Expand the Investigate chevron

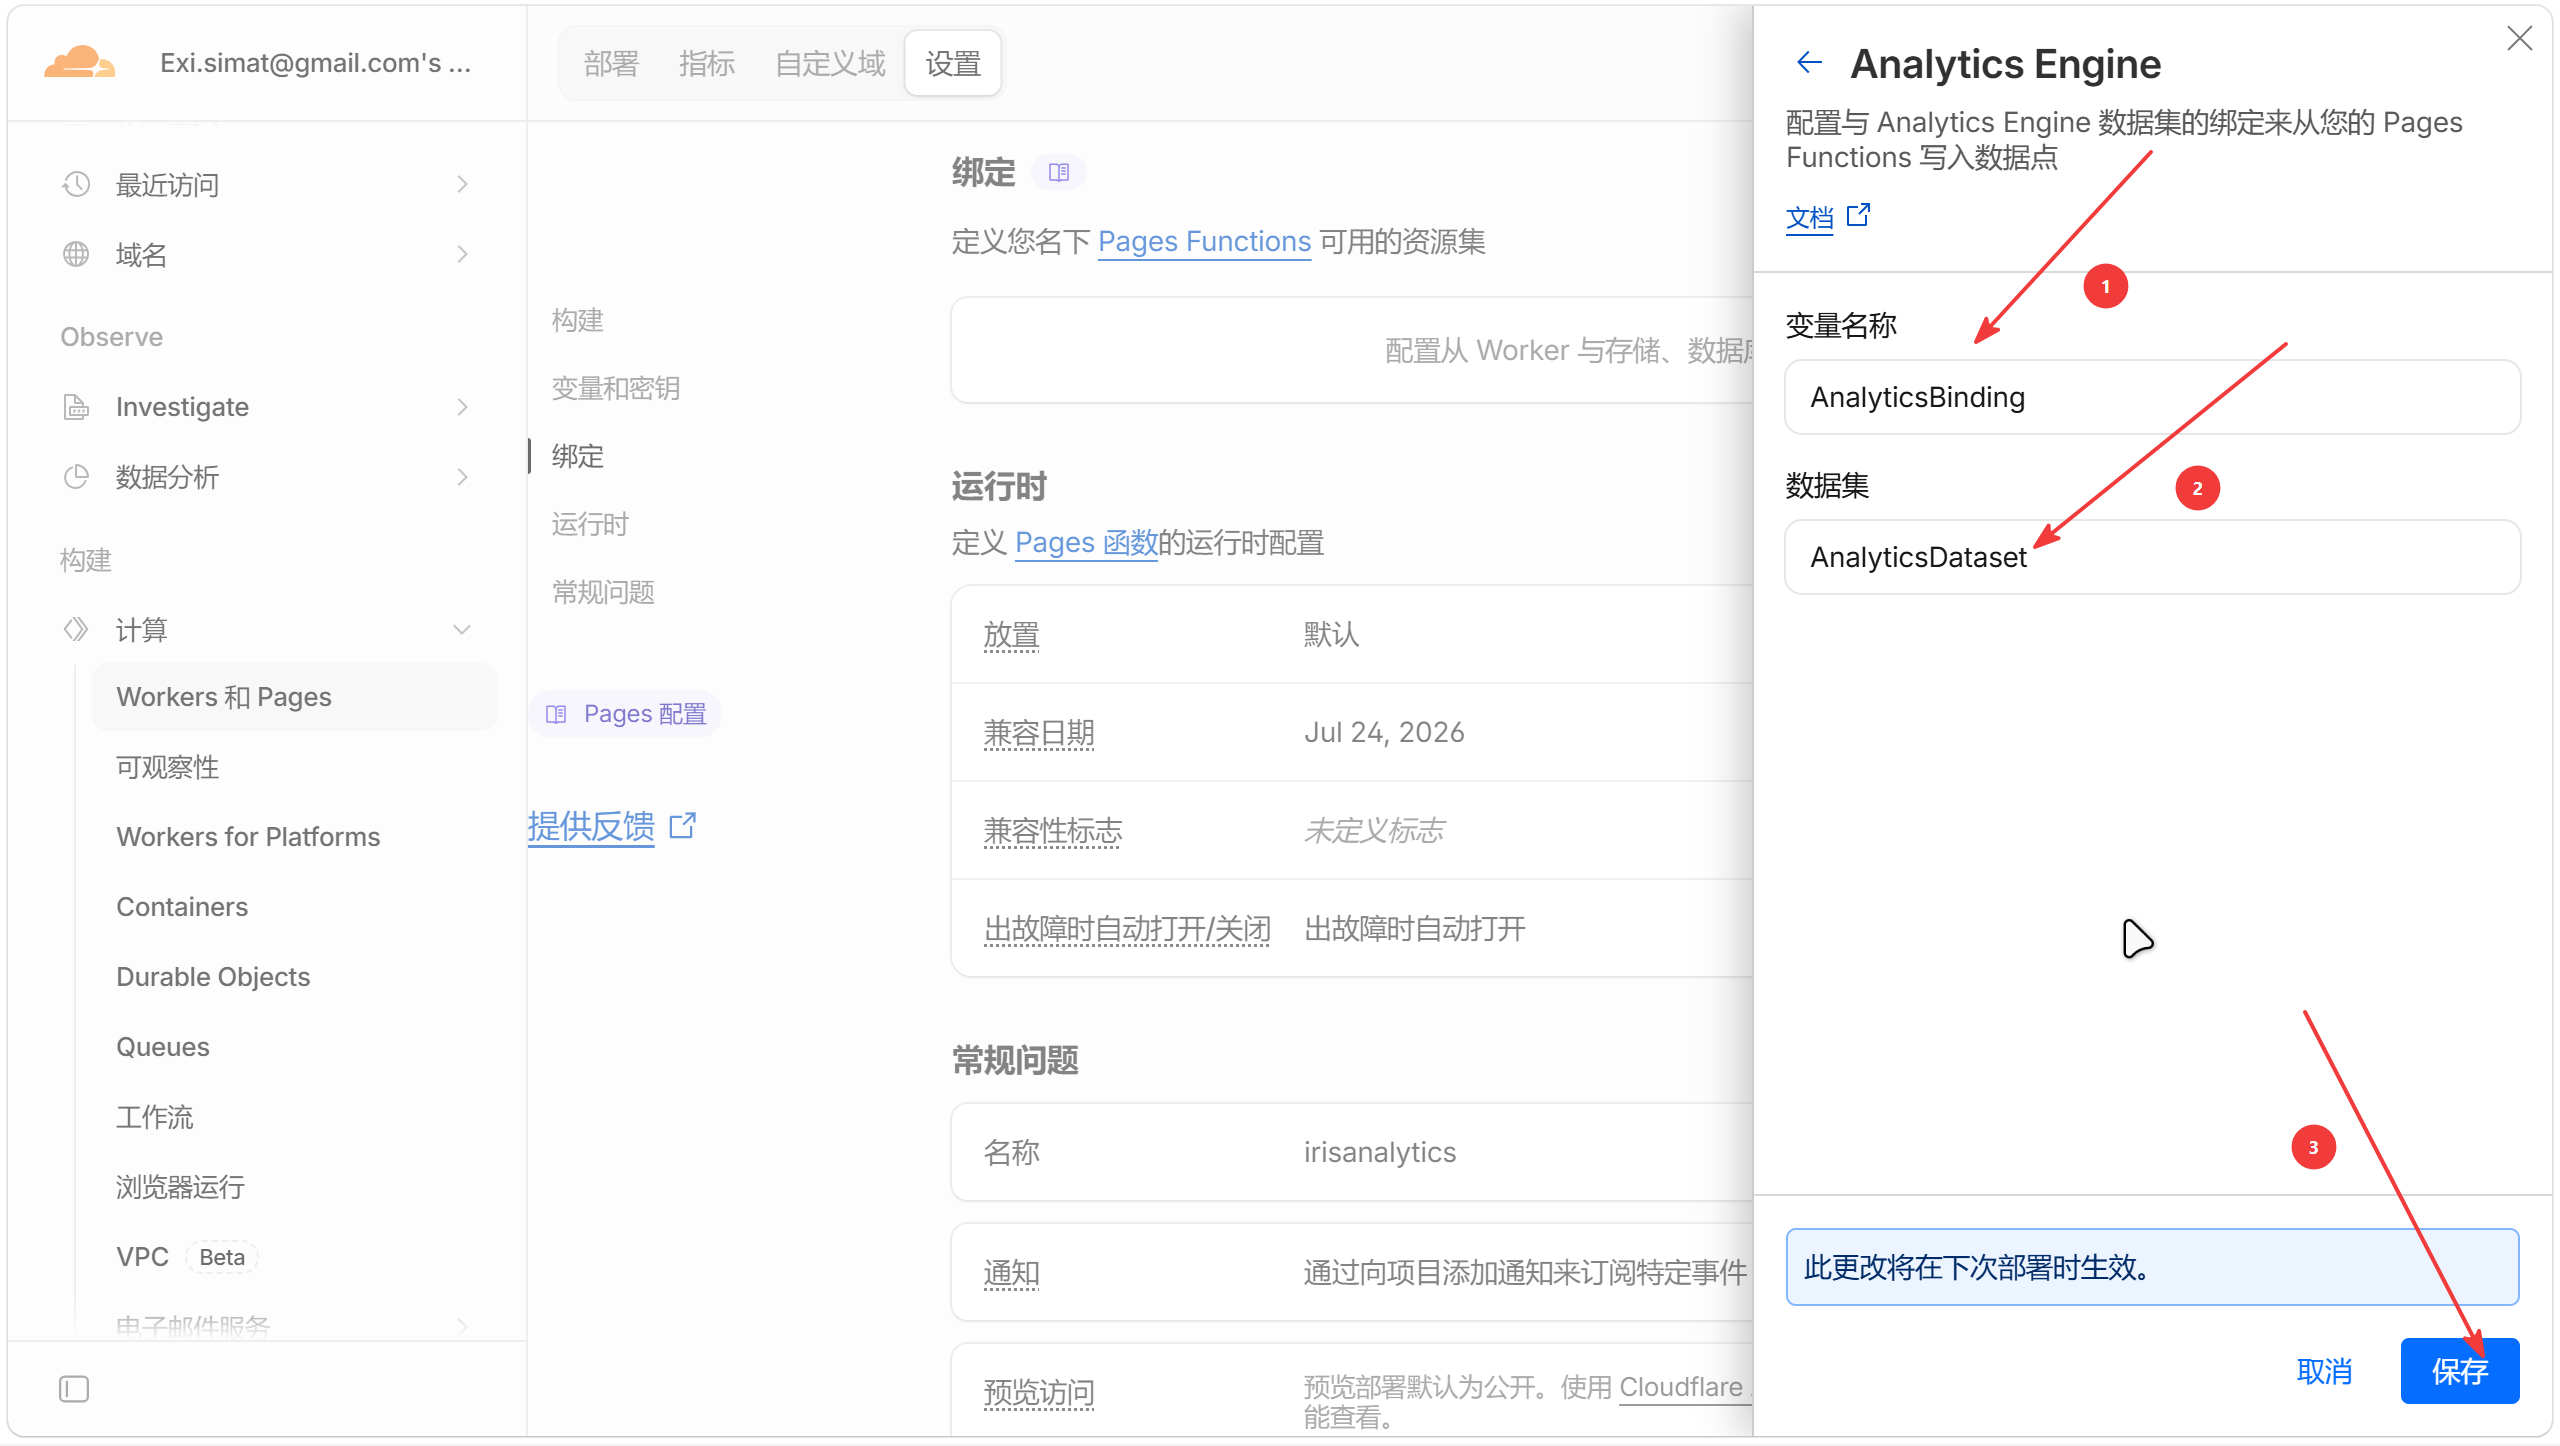tap(462, 407)
